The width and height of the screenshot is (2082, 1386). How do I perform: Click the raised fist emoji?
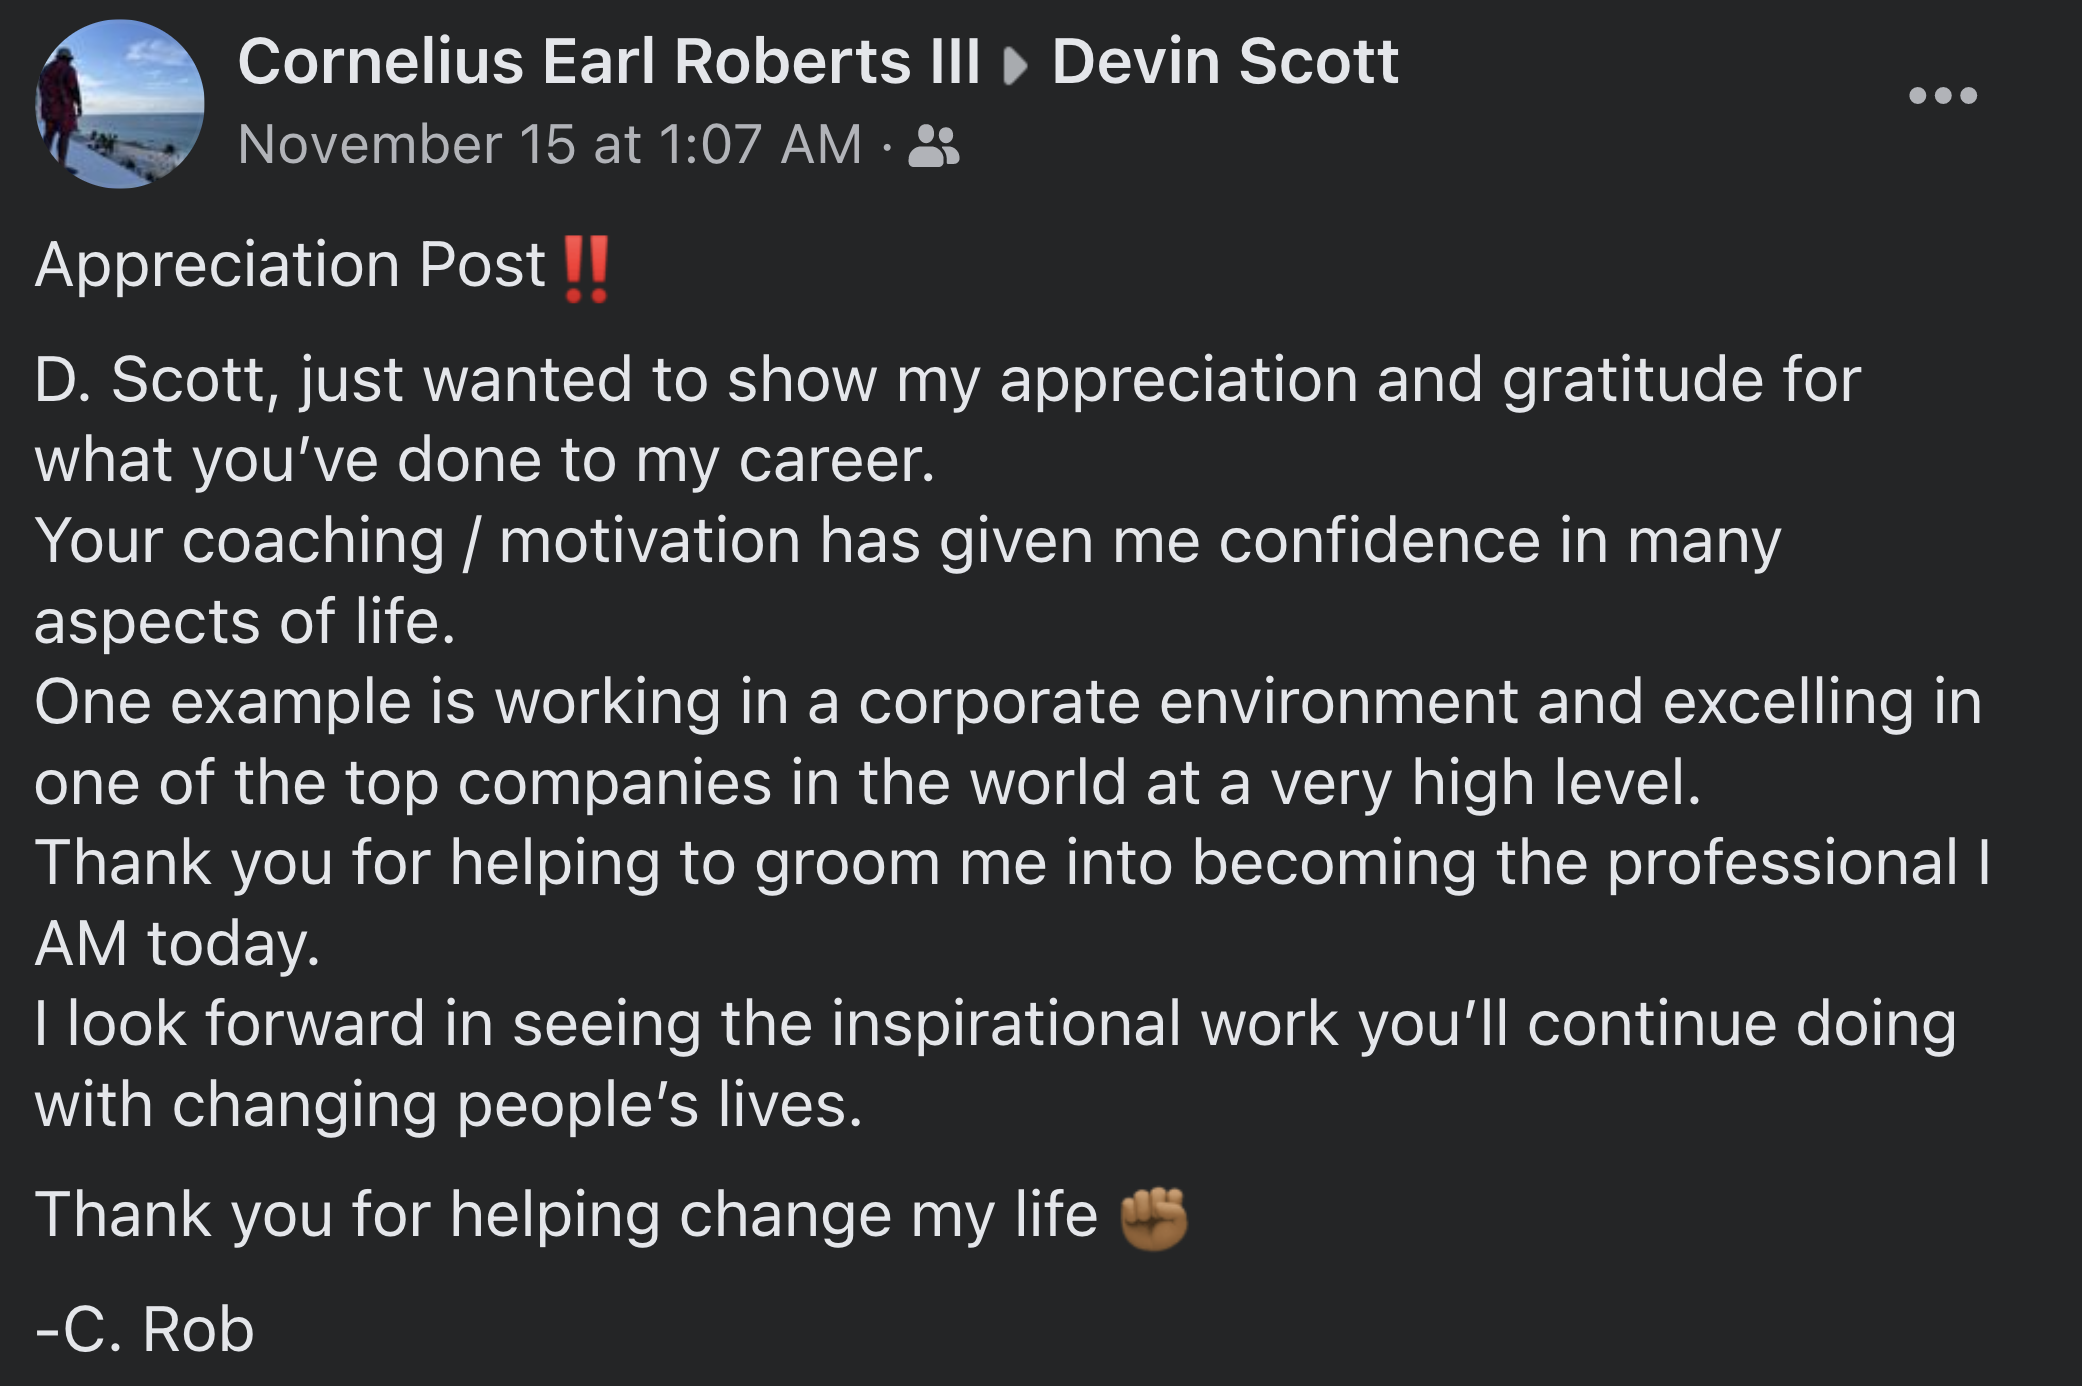[1154, 1218]
